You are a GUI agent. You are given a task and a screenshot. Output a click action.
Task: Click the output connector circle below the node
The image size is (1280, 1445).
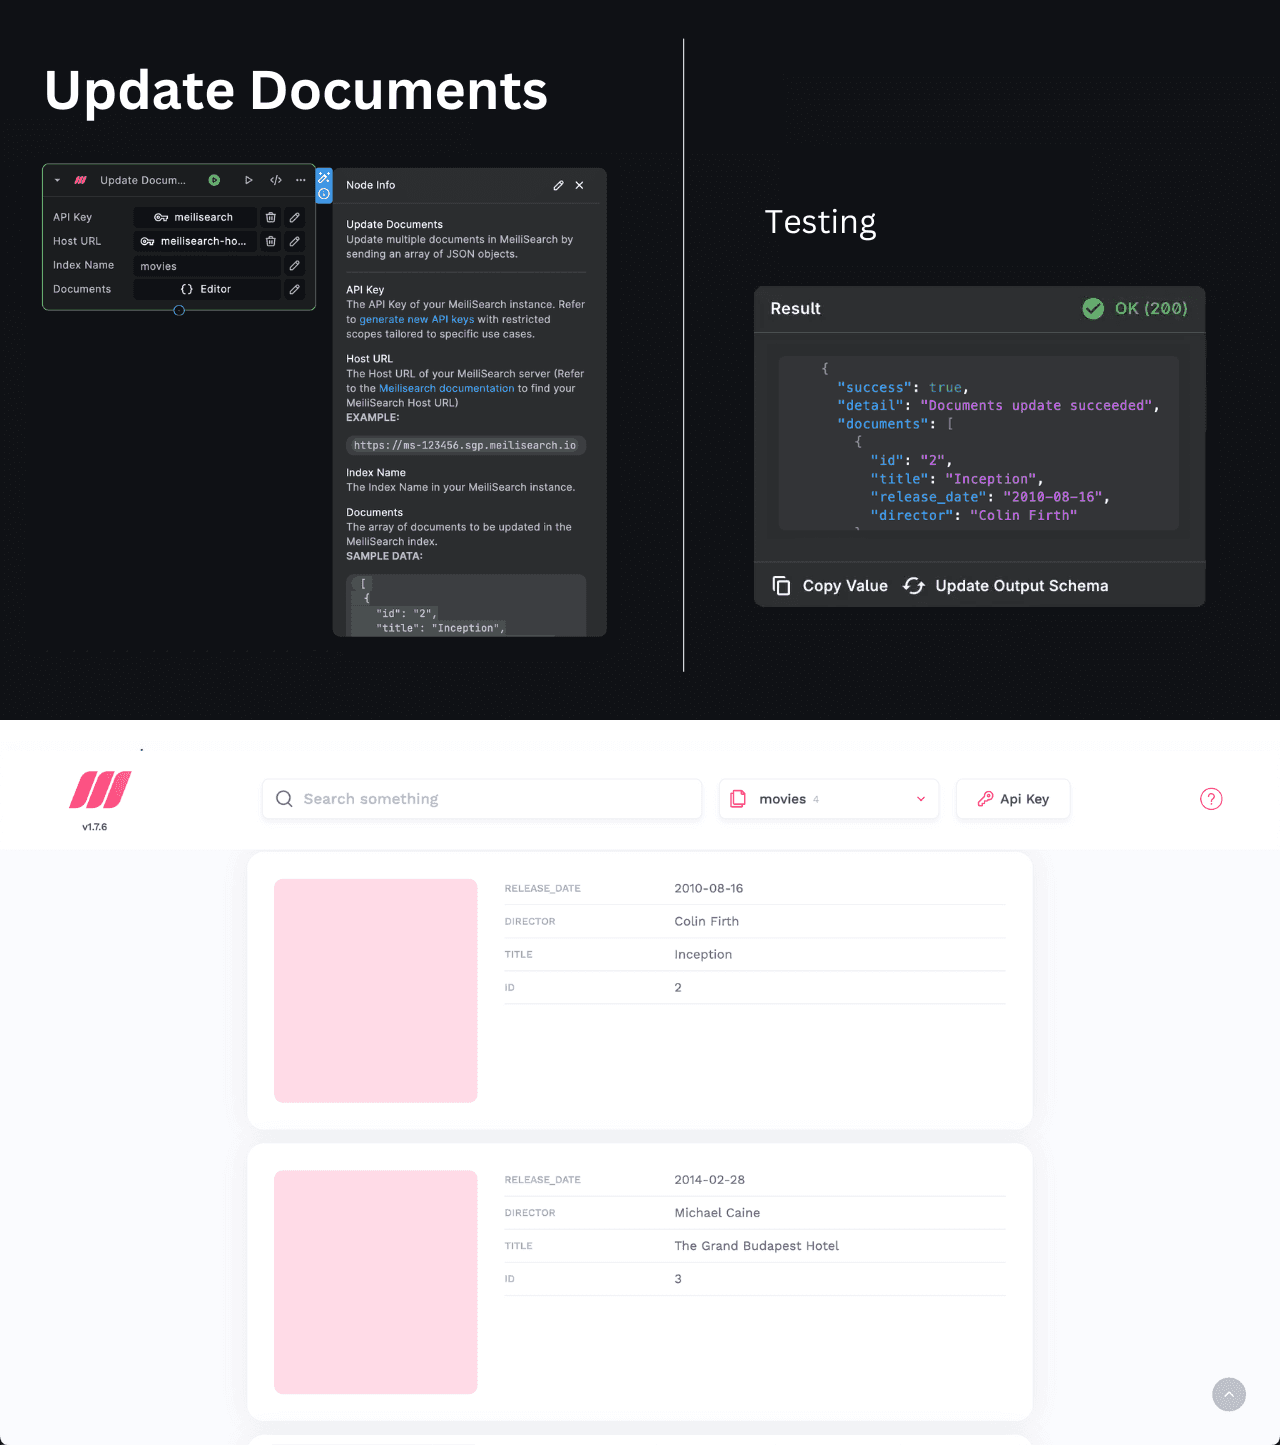(179, 310)
